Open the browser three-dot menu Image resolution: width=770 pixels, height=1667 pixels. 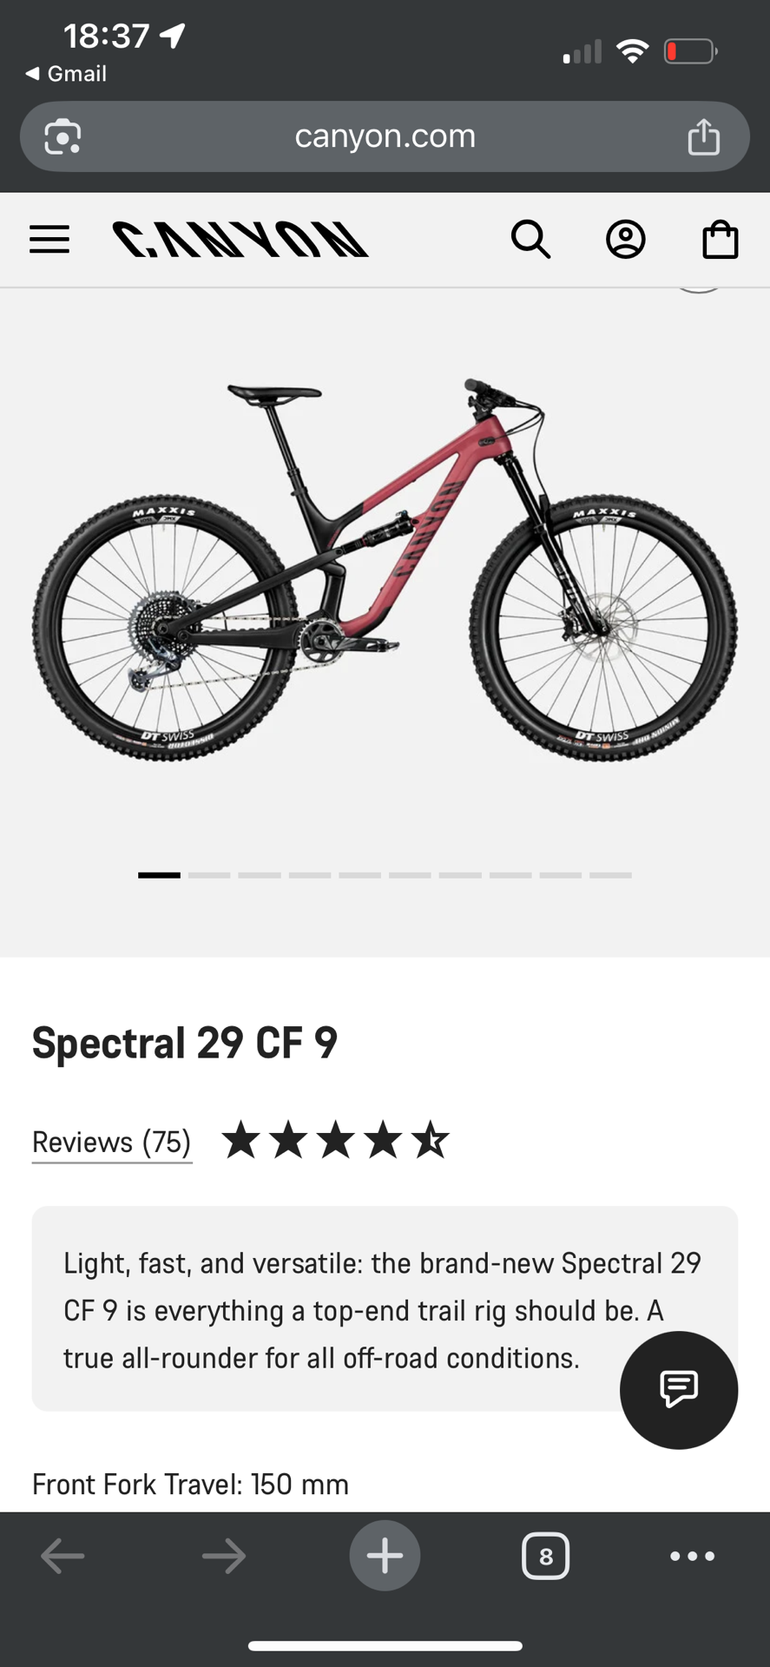(692, 1556)
